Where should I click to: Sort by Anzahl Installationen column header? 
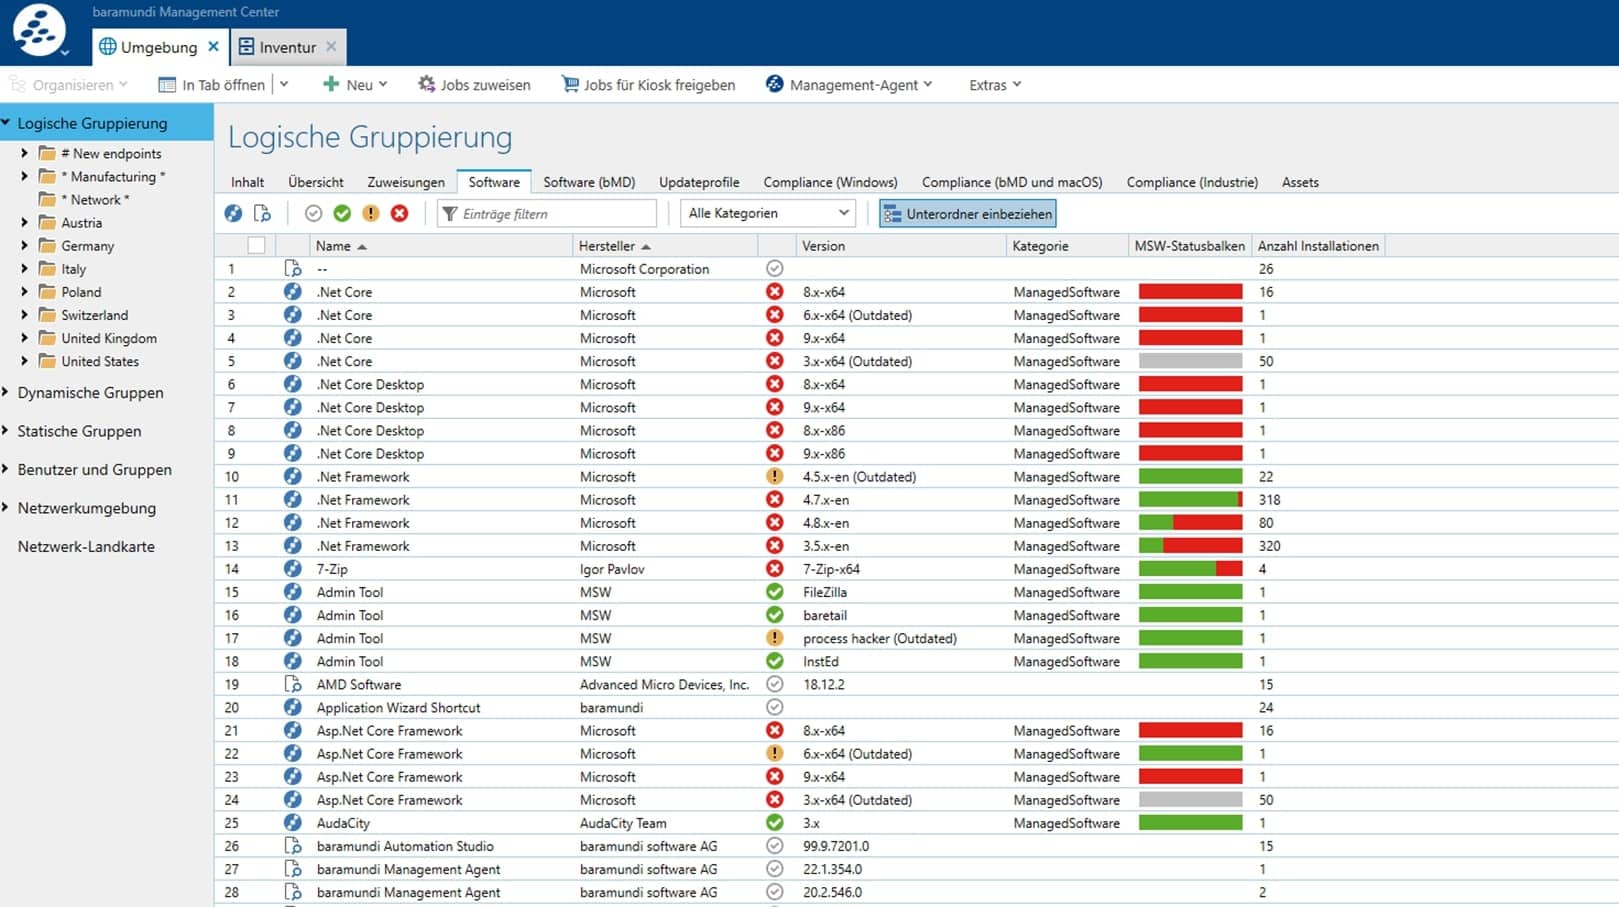1318,246
